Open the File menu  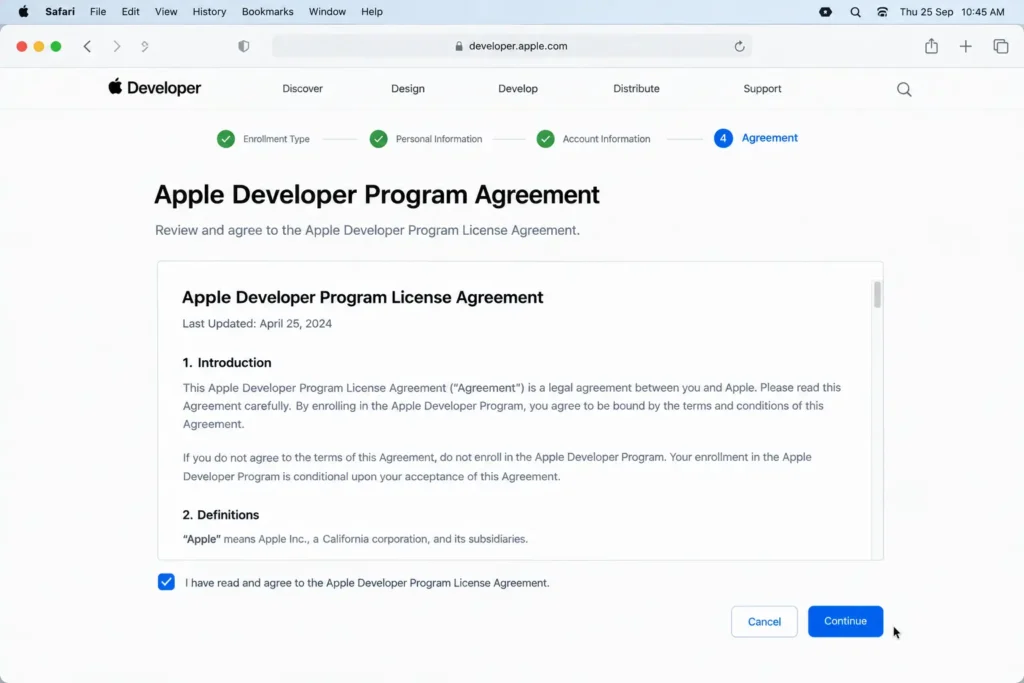[98, 12]
